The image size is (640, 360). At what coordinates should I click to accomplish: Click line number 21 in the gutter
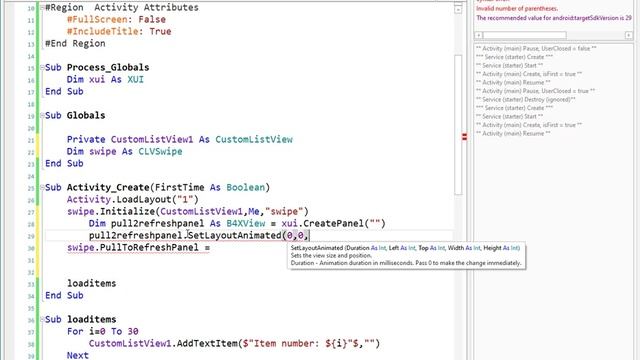pos(31,140)
